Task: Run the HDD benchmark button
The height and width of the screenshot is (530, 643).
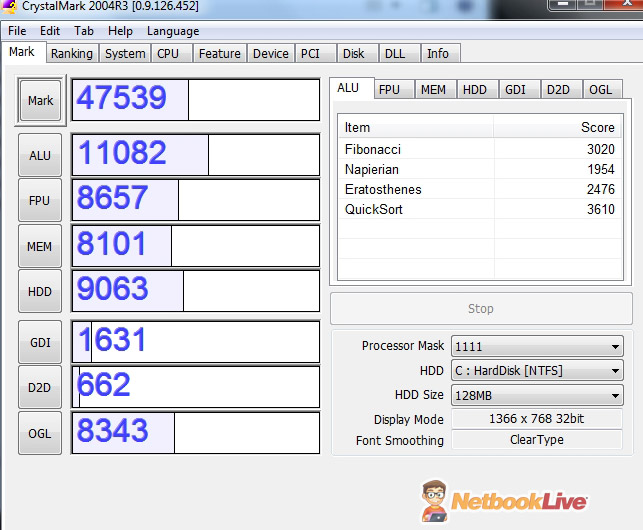Action: 40,291
